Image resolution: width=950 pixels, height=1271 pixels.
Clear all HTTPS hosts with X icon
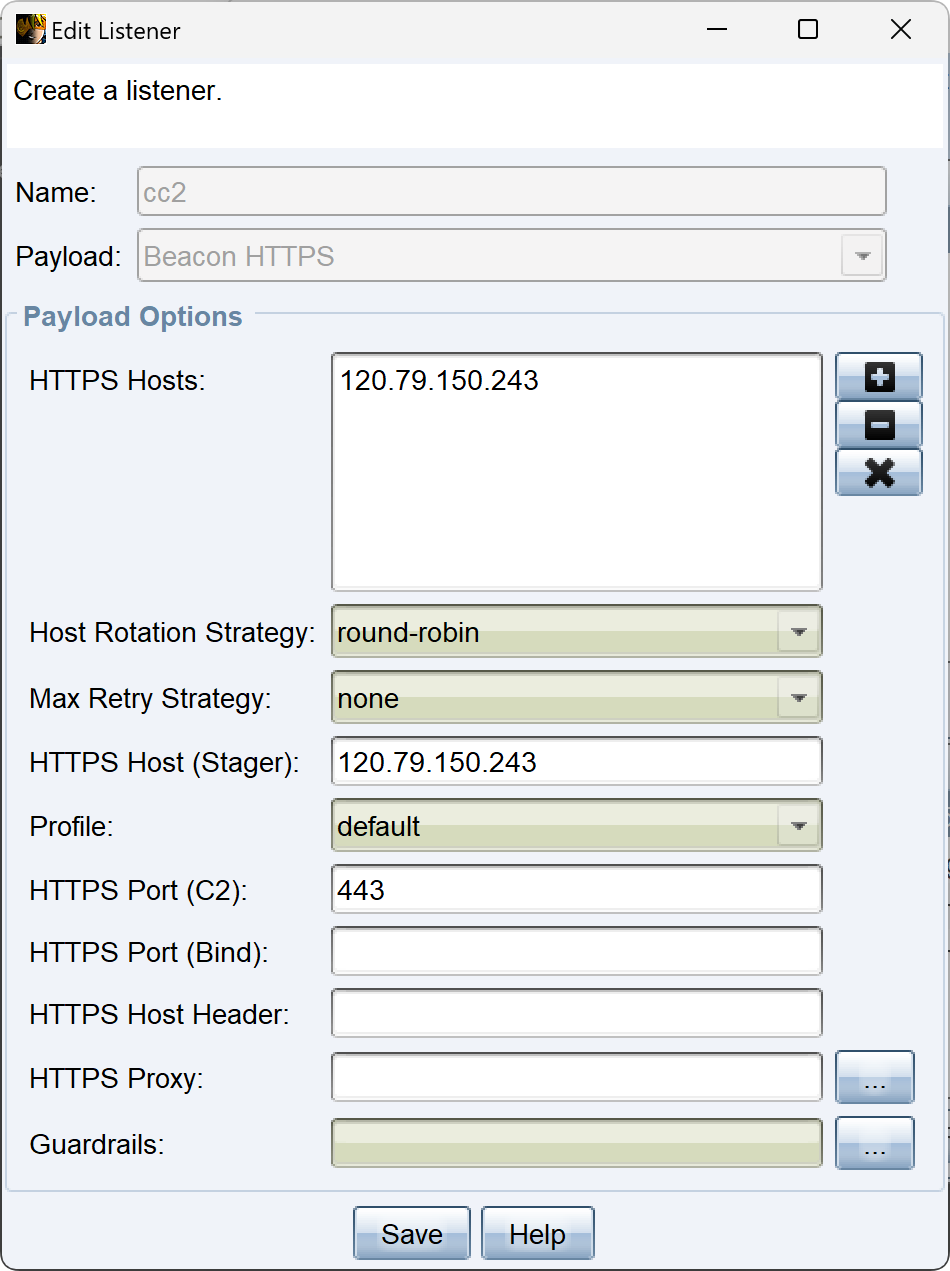click(878, 472)
